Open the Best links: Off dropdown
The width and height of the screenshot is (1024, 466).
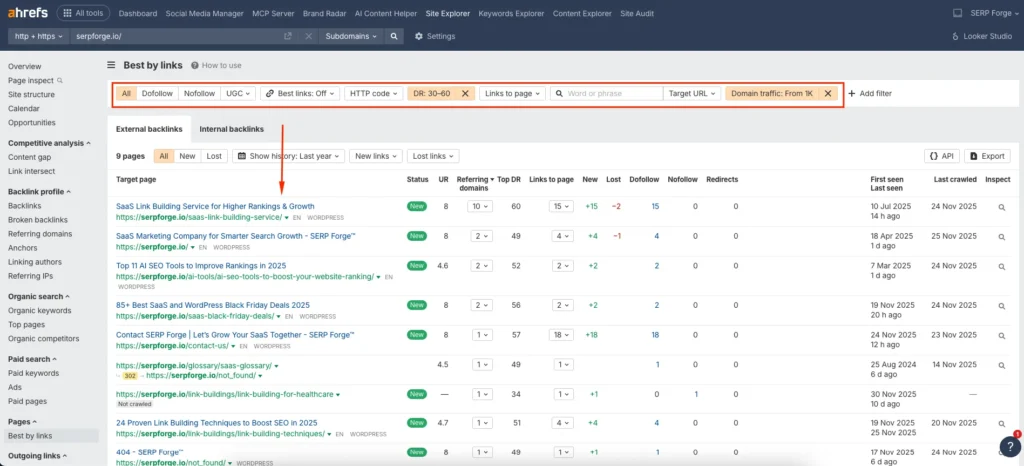point(300,93)
